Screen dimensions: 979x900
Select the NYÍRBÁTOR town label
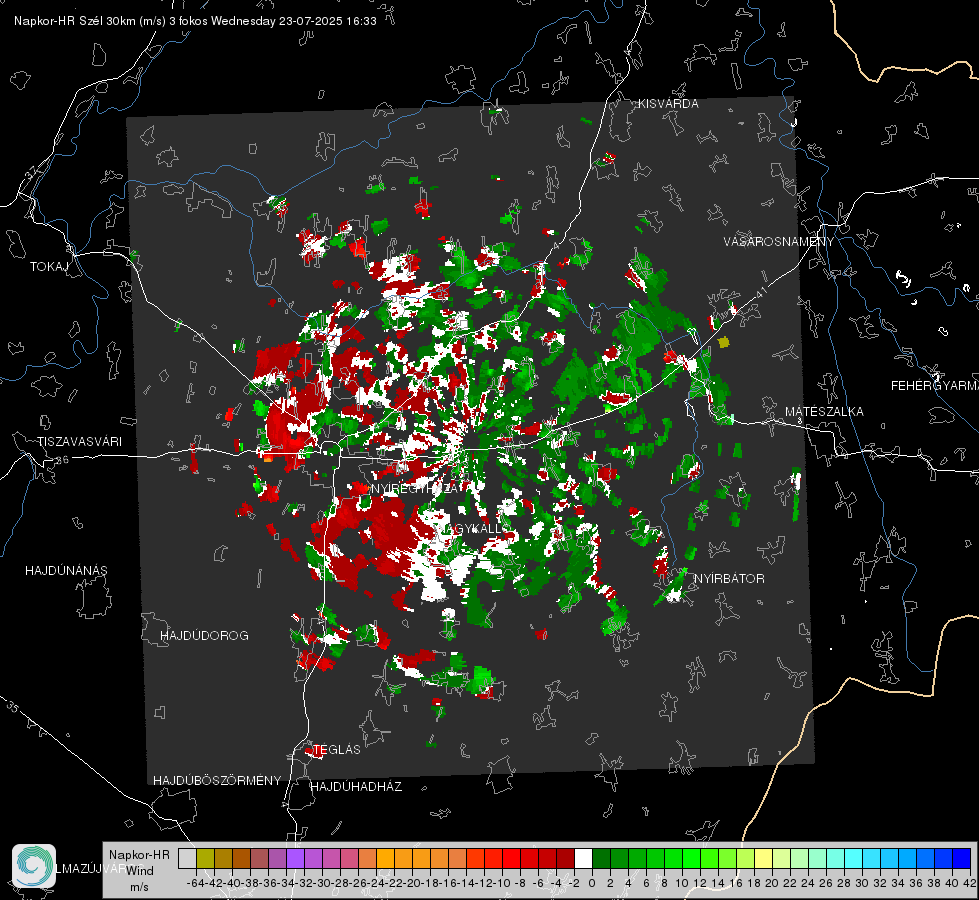click(729, 579)
